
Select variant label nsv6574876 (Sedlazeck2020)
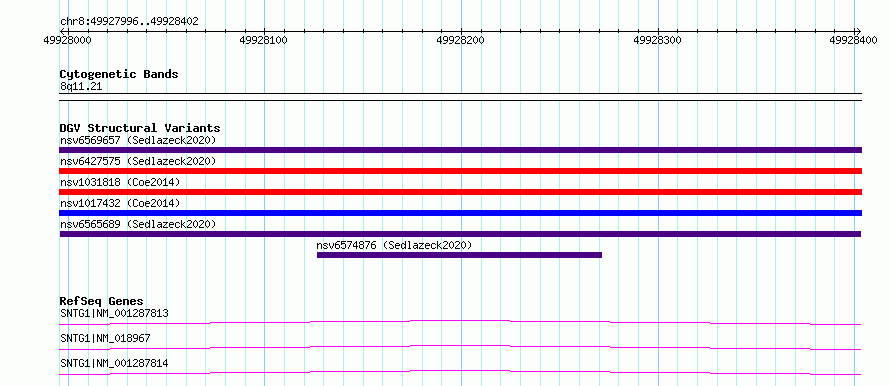pyautogui.click(x=394, y=245)
